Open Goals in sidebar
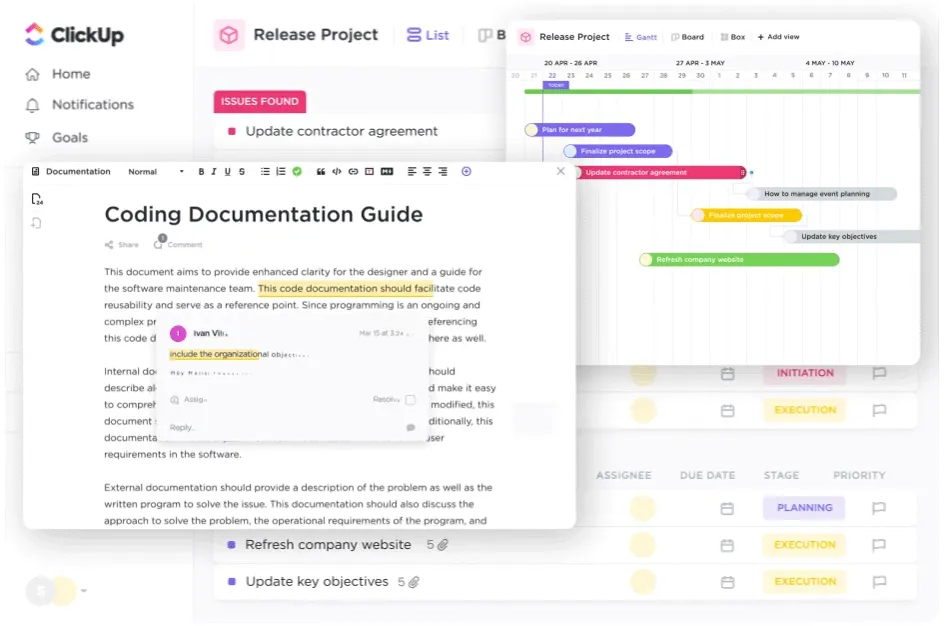This screenshot has width=944, height=626. tap(57, 137)
